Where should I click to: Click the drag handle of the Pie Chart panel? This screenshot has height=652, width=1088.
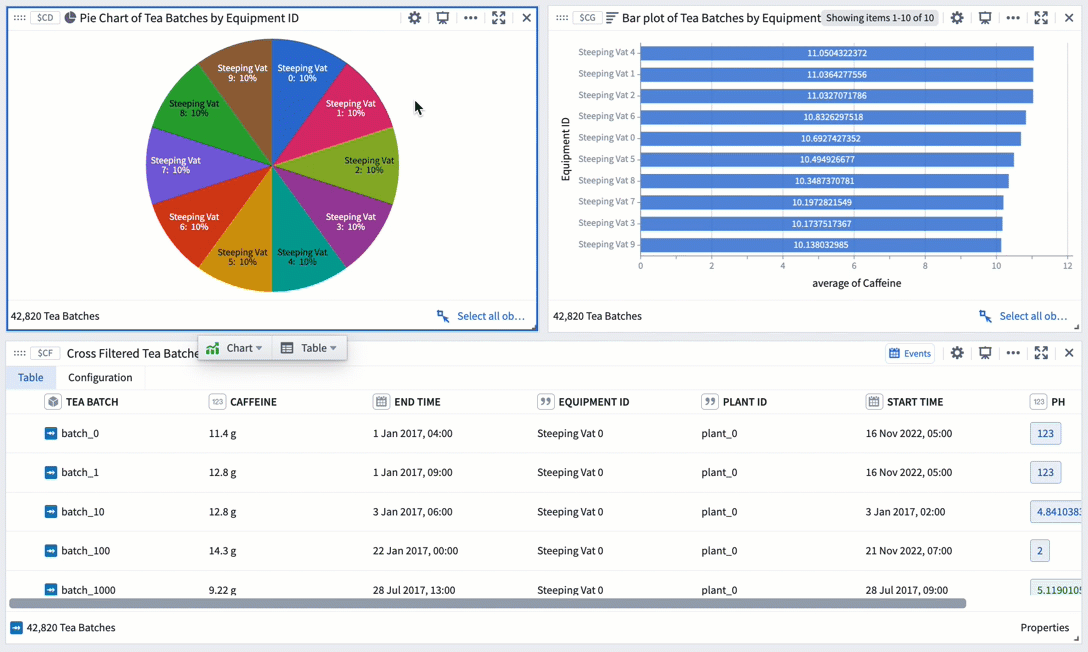click(x=19, y=18)
